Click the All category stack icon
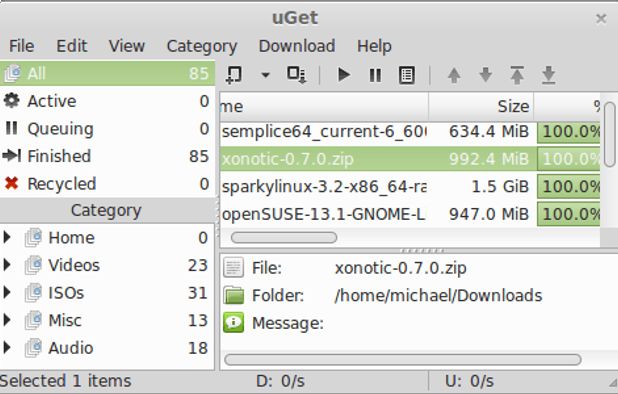618x394 pixels. [12, 73]
